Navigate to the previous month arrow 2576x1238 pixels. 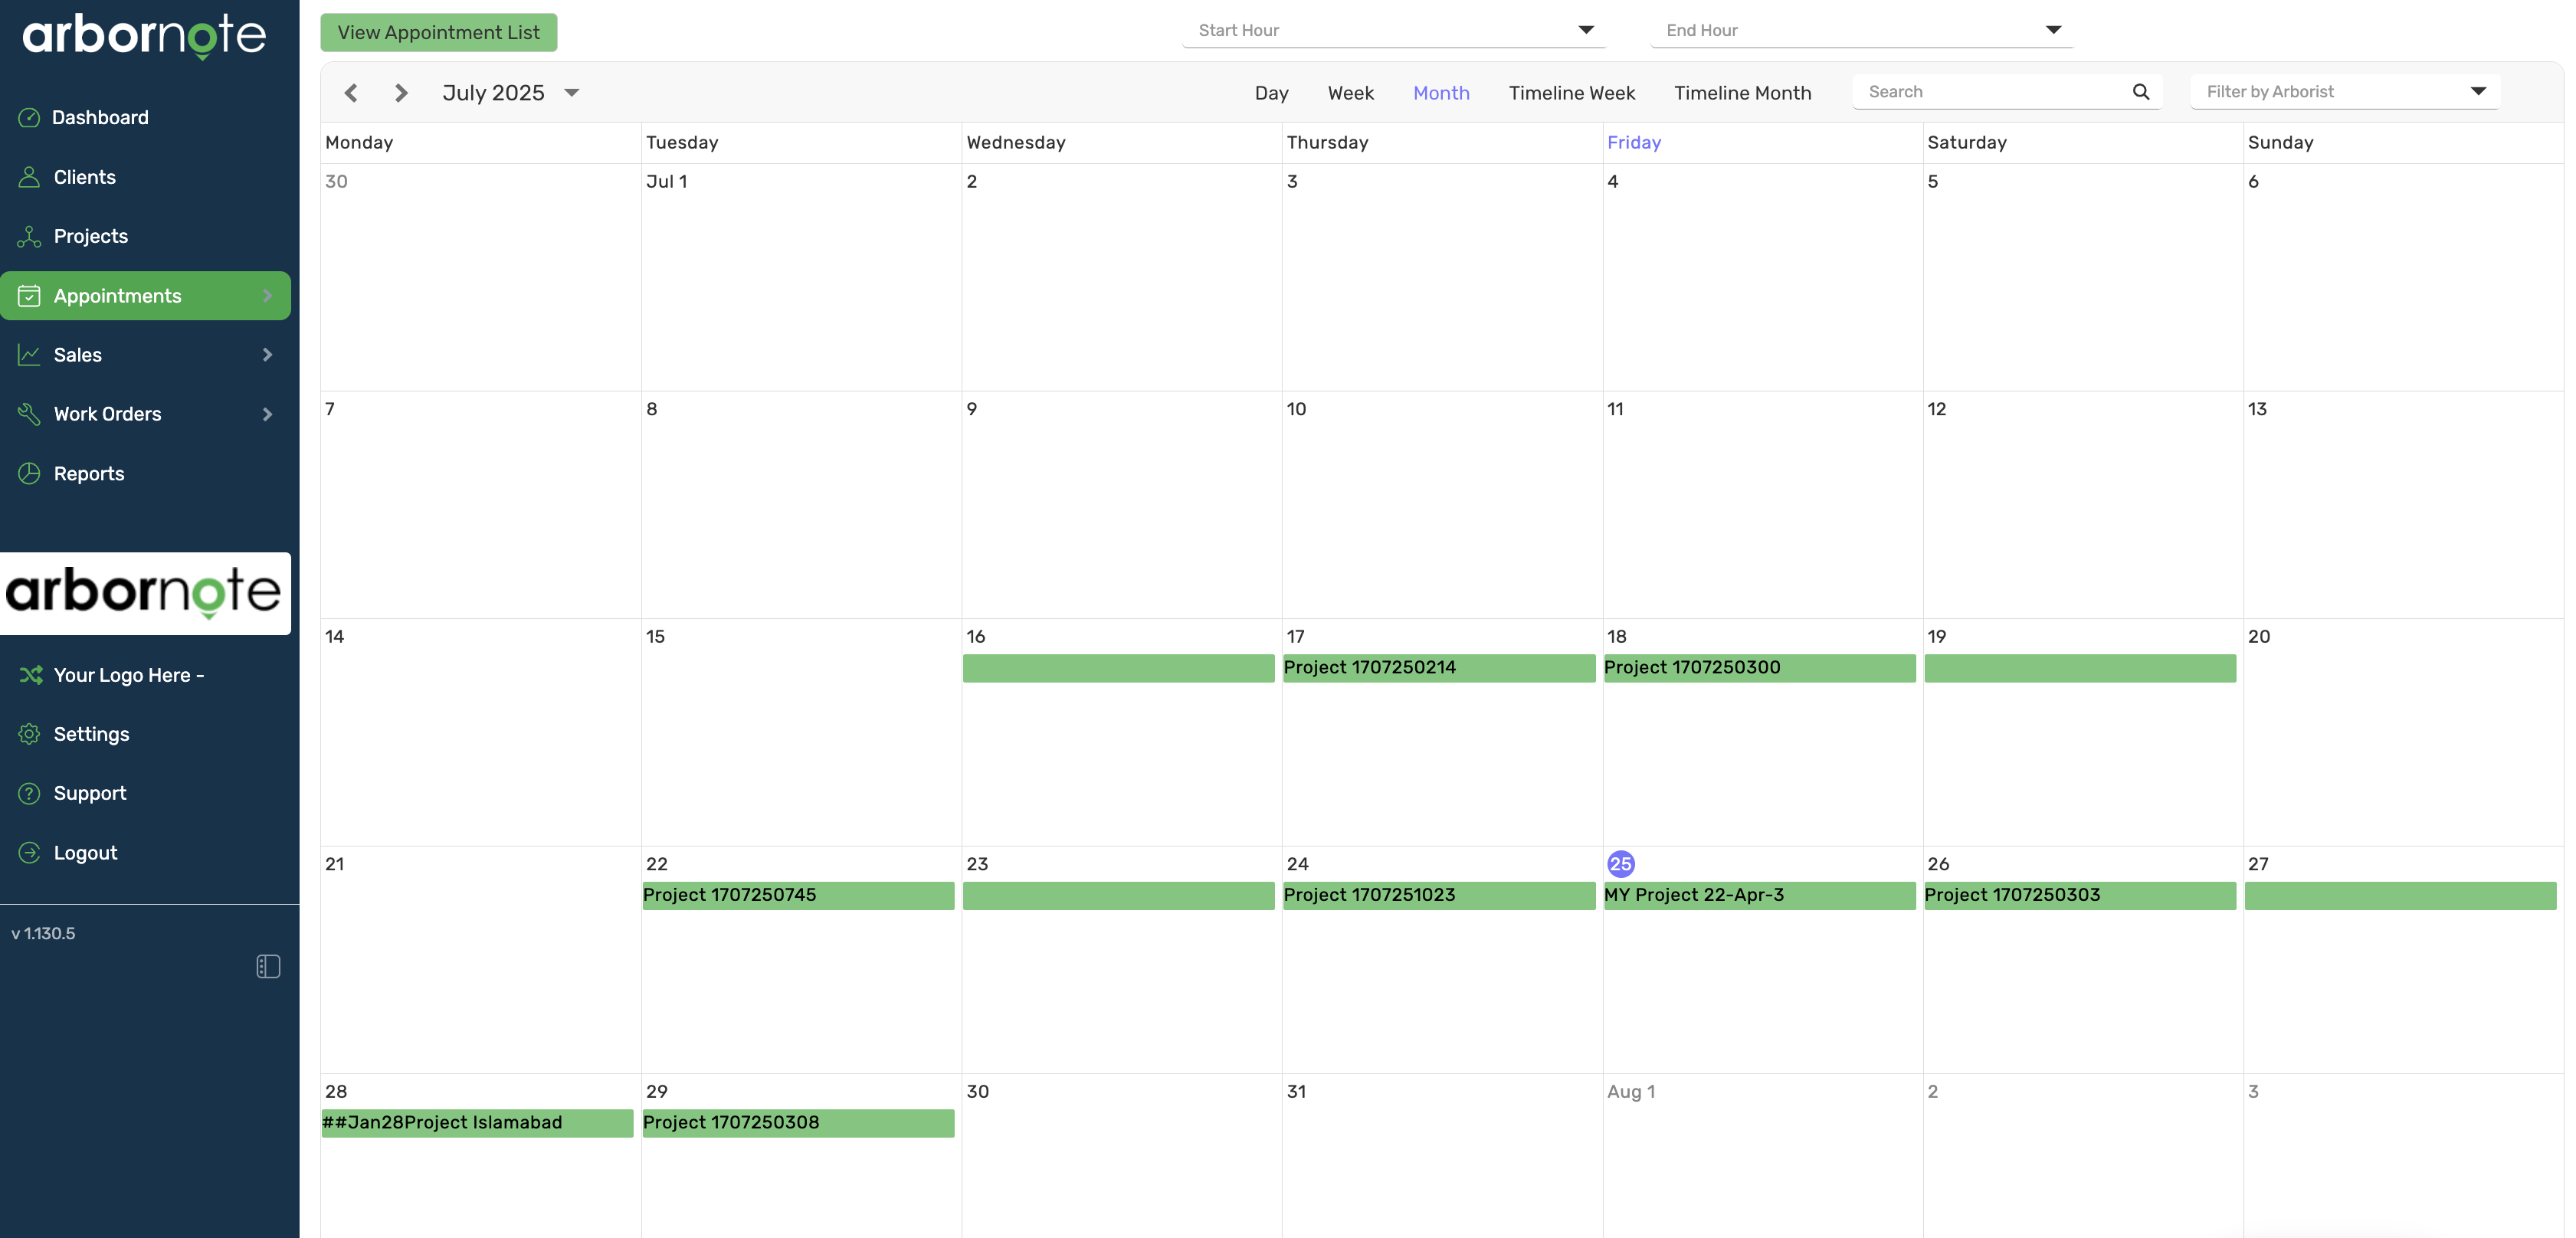coord(351,92)
